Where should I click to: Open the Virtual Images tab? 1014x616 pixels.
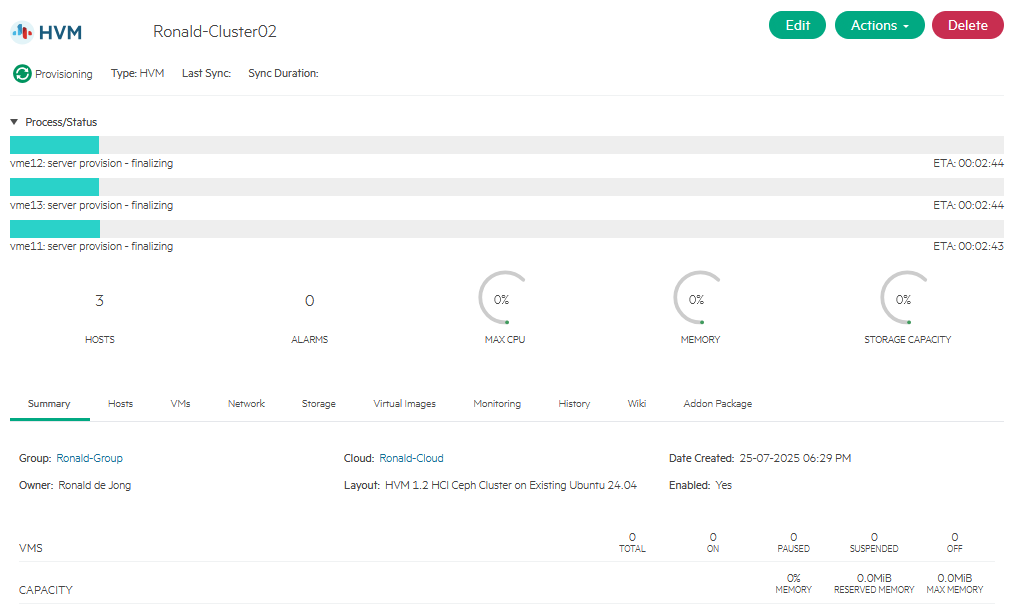404,404
